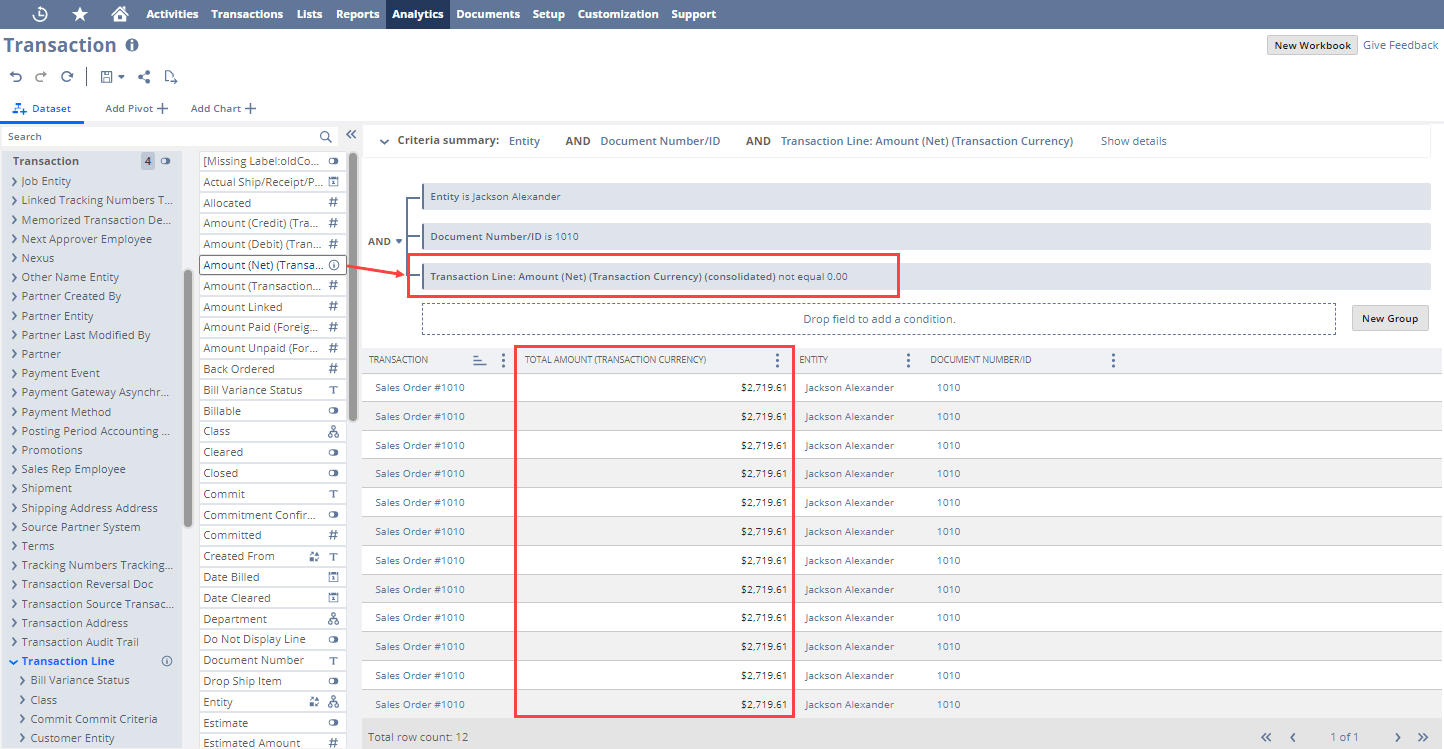
Task: Select the Bill Variance Status text field
Action: 273,390
